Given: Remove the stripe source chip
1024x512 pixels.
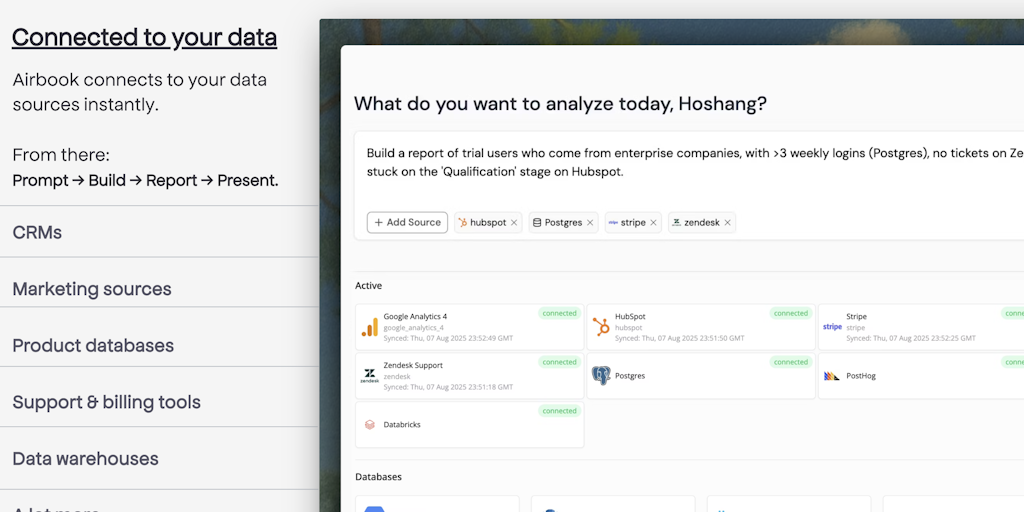Looking at the screenshot, I should point(653,223).
